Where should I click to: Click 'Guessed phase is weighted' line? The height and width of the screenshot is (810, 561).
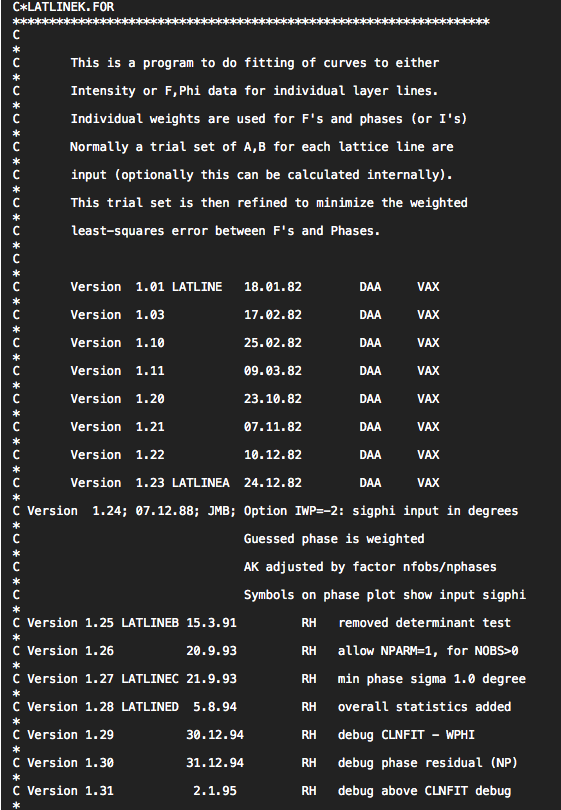click(x=334, y=539)
